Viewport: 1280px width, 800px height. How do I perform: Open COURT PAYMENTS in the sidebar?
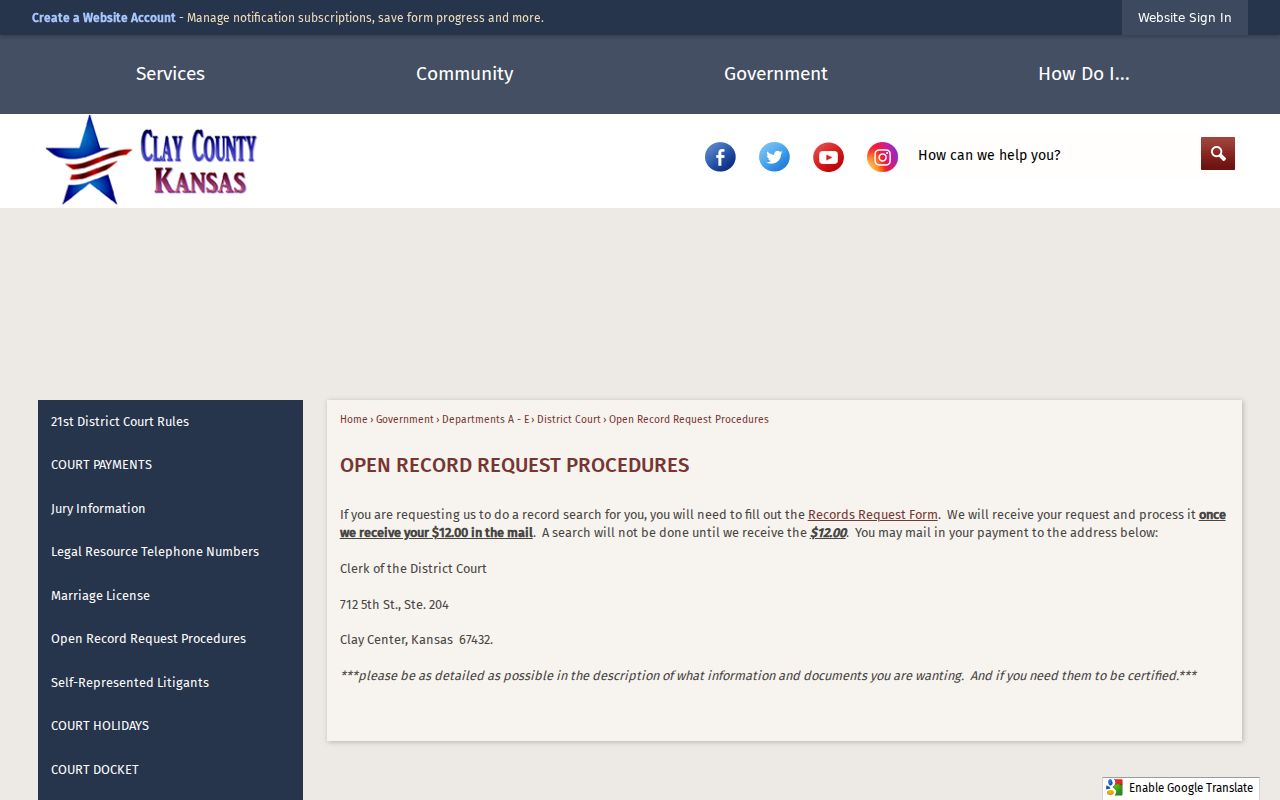[x=170, y=465]
